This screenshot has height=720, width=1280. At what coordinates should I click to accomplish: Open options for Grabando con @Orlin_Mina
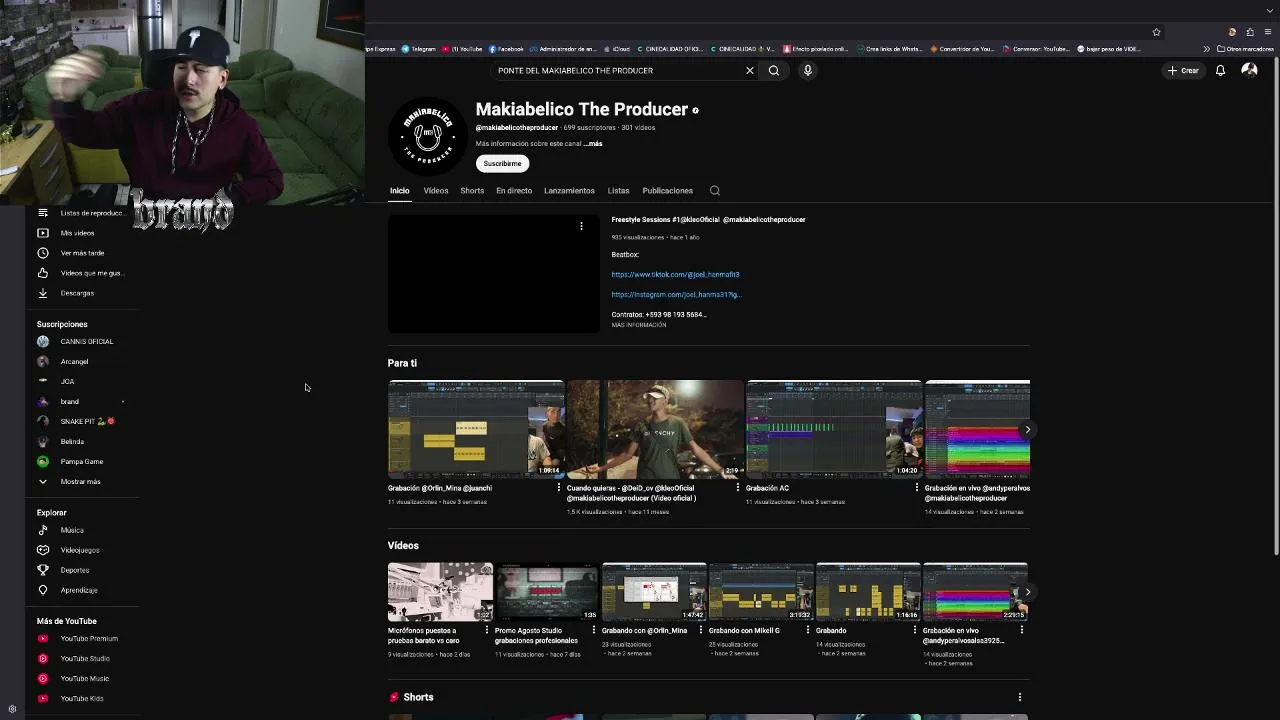tap(701, 630)
